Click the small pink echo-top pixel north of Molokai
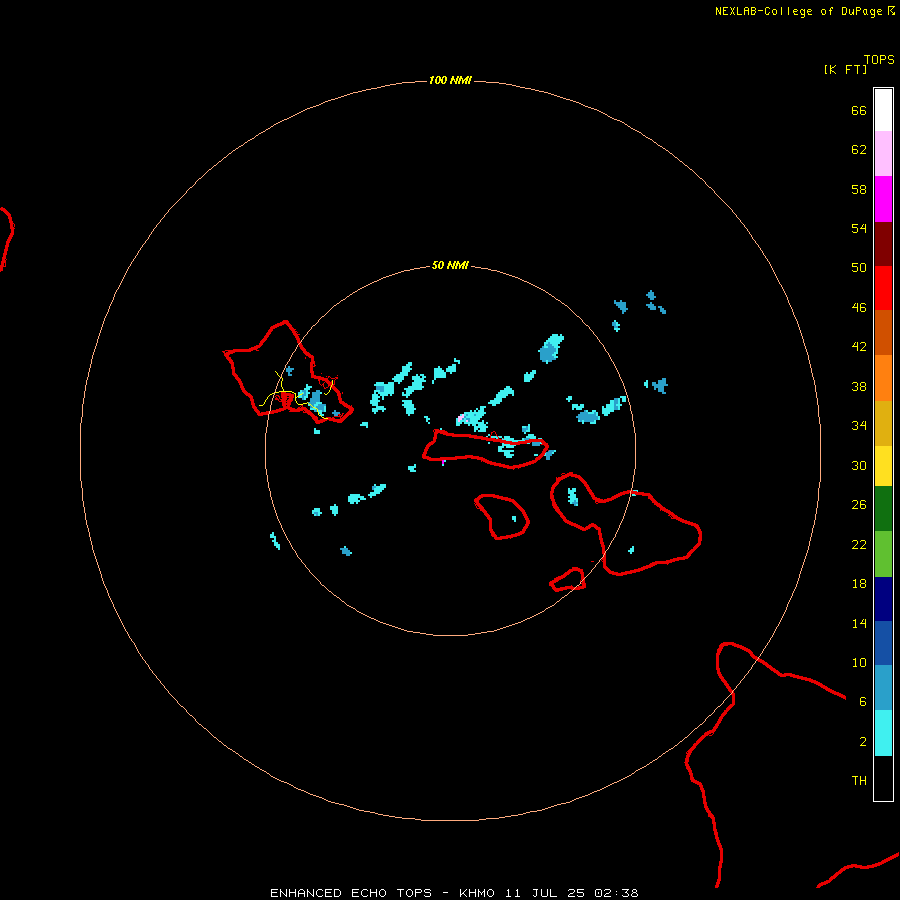 click(x=461, y=417)
